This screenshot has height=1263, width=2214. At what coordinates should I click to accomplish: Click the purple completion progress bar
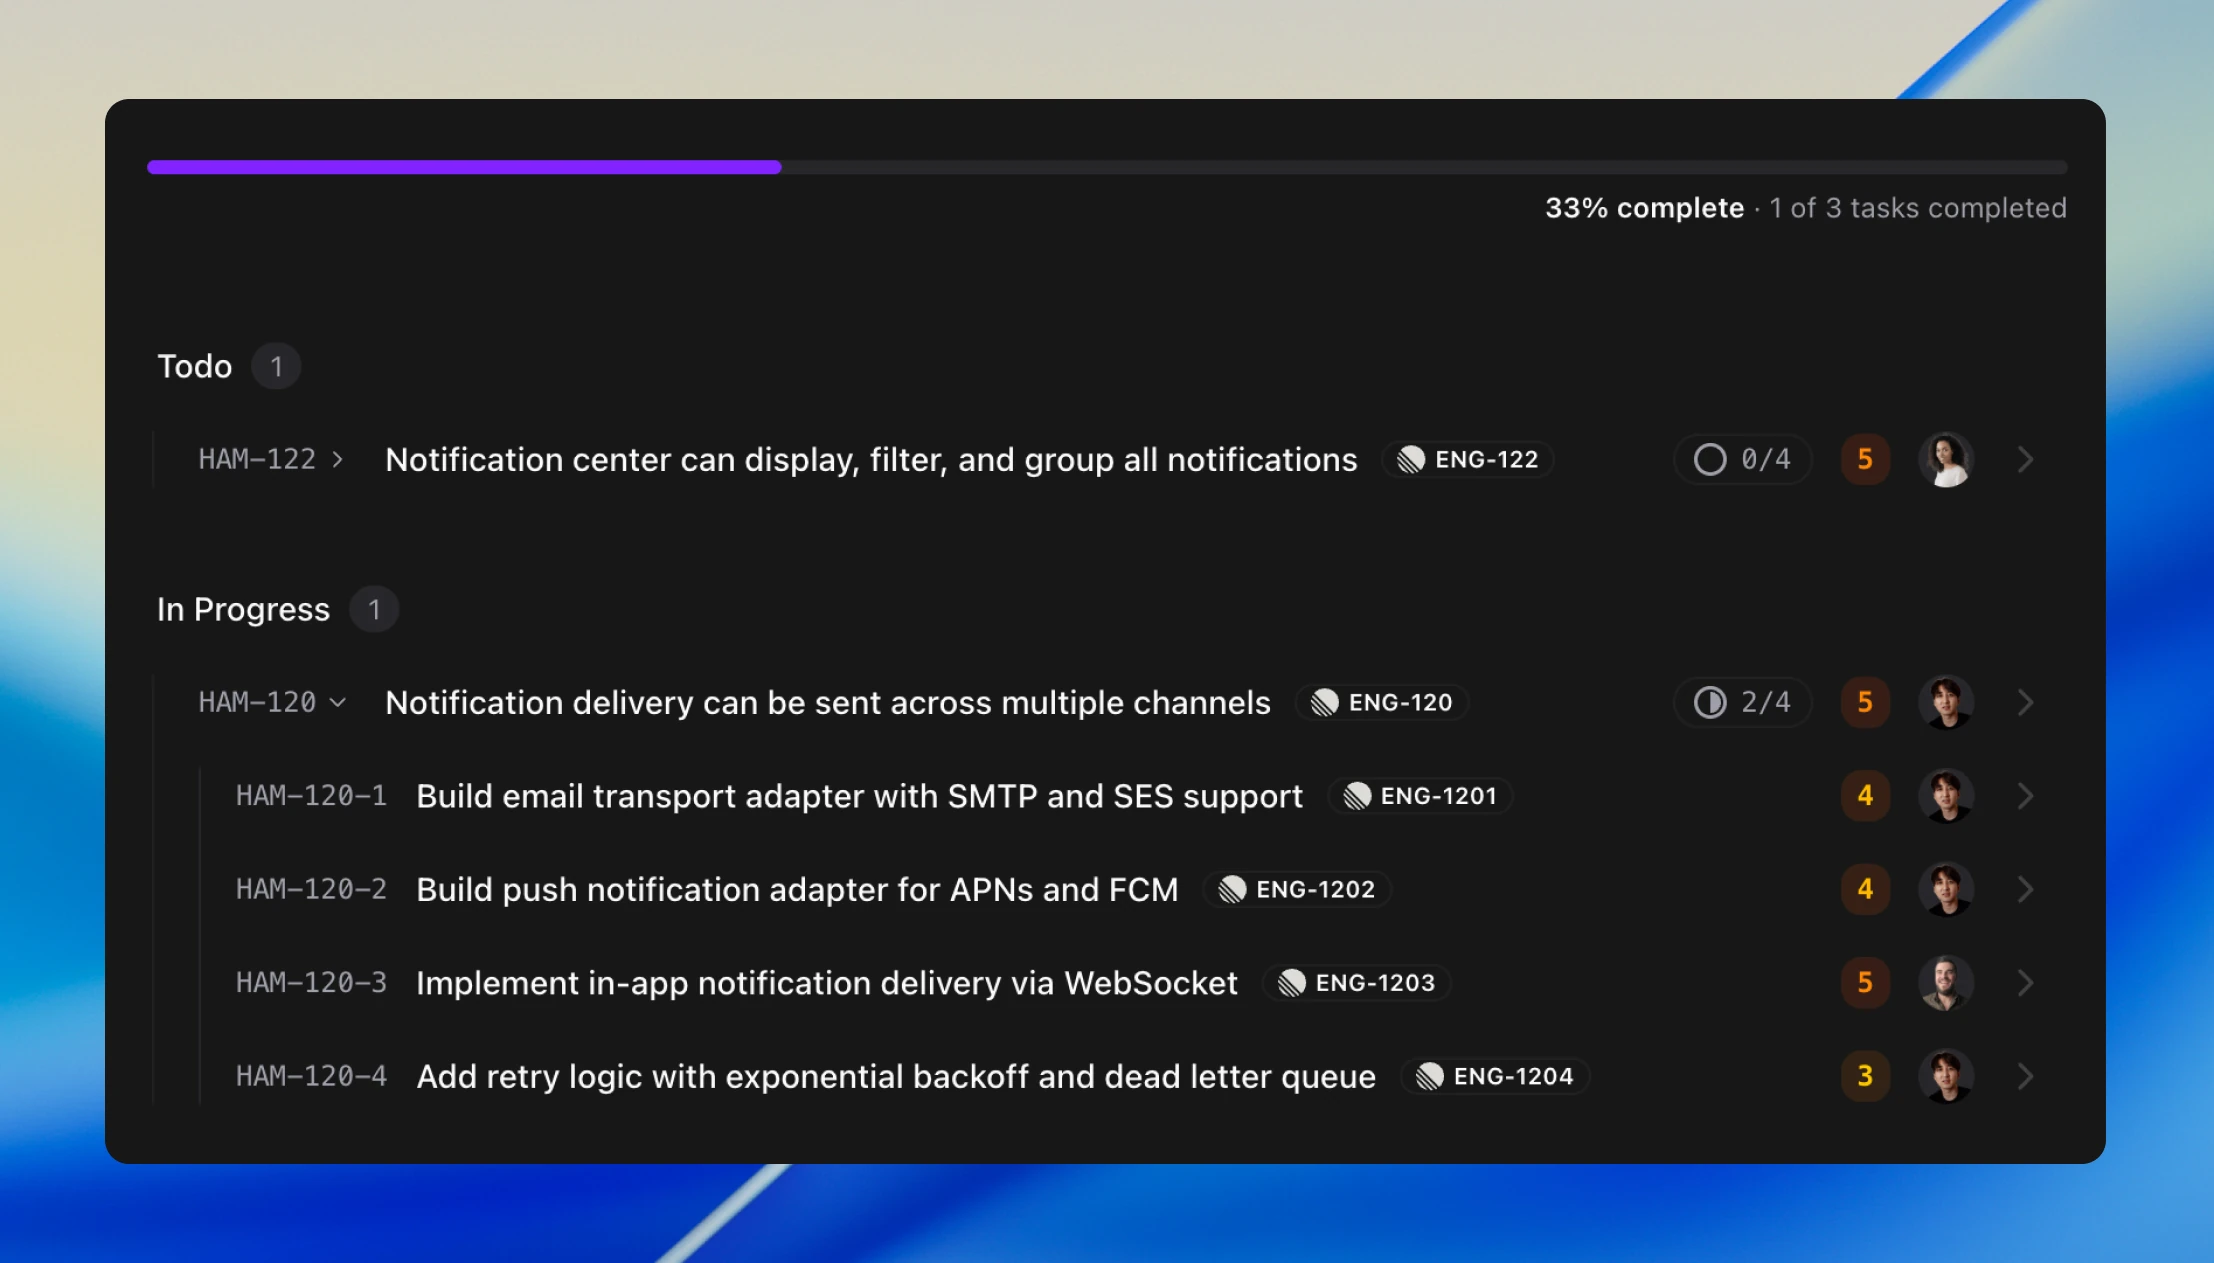[464, 167]
